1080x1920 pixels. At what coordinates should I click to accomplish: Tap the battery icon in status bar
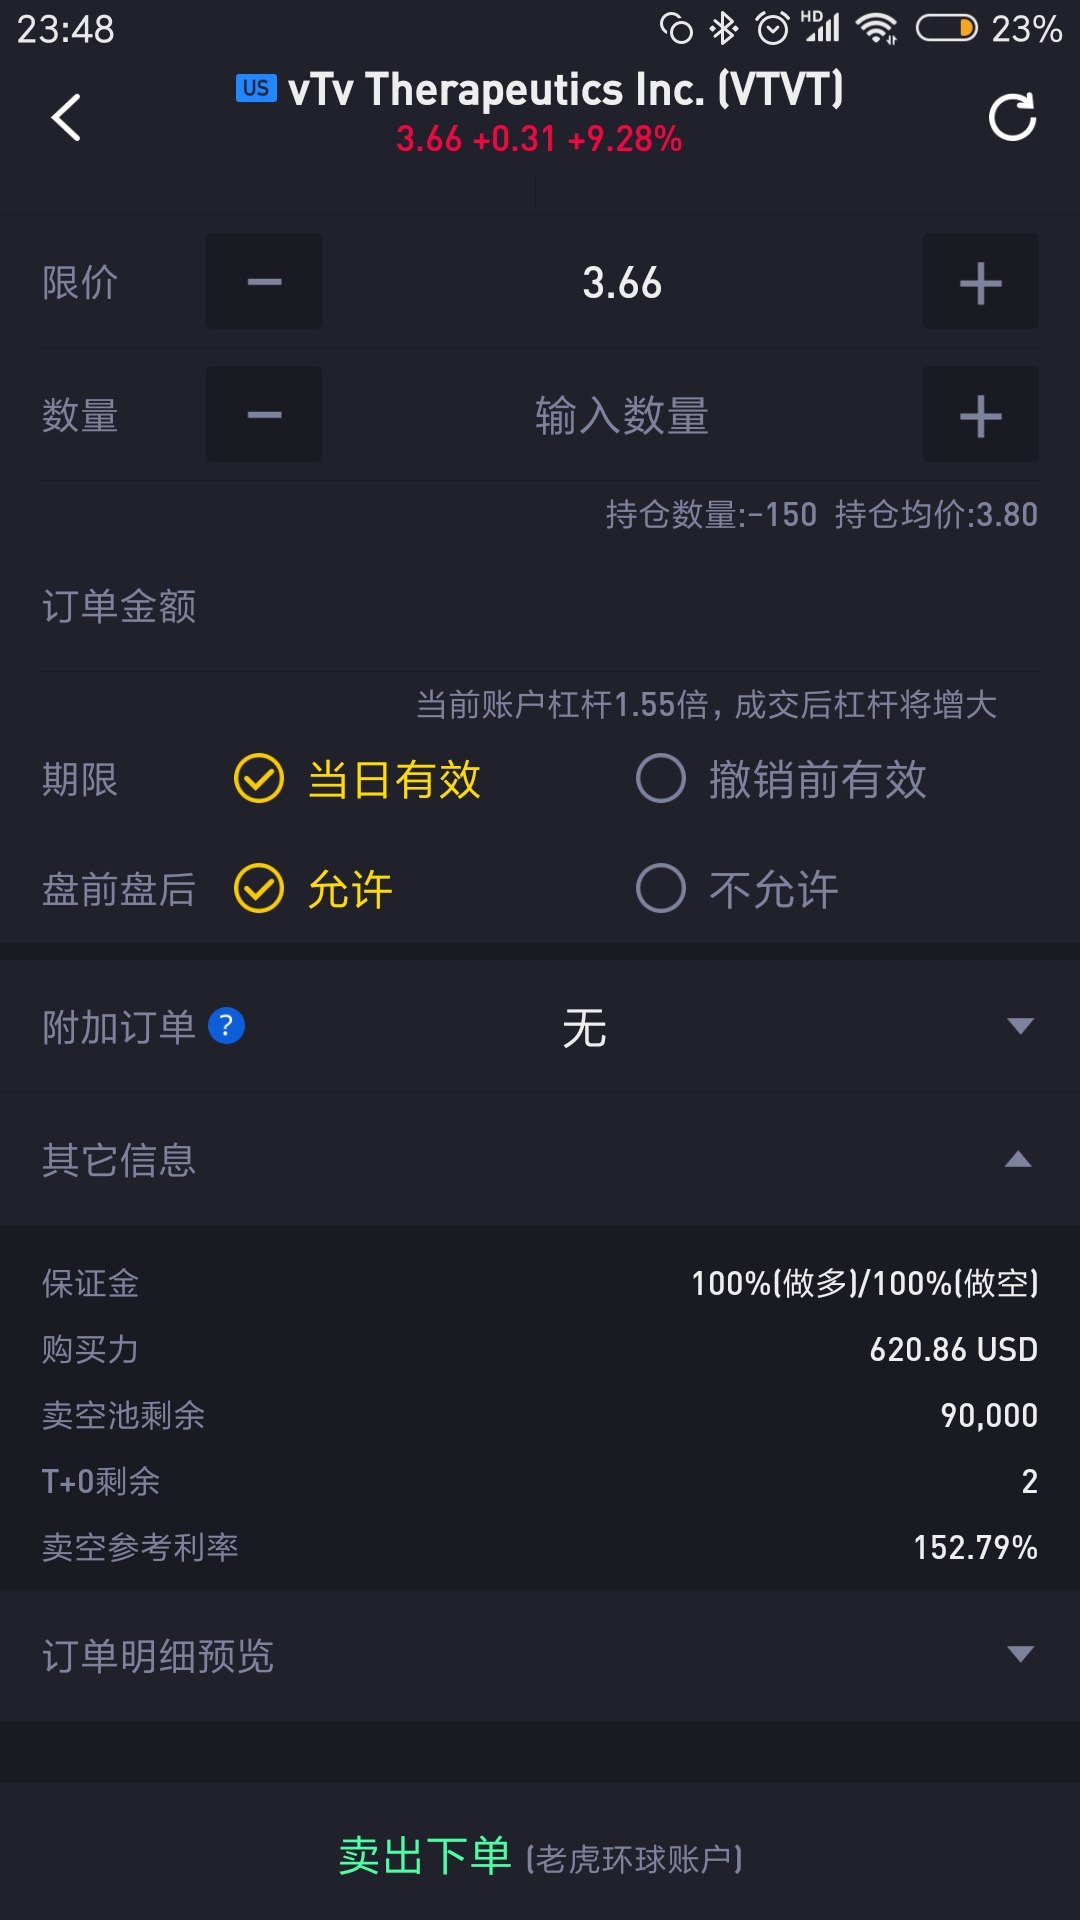(946, 29)
